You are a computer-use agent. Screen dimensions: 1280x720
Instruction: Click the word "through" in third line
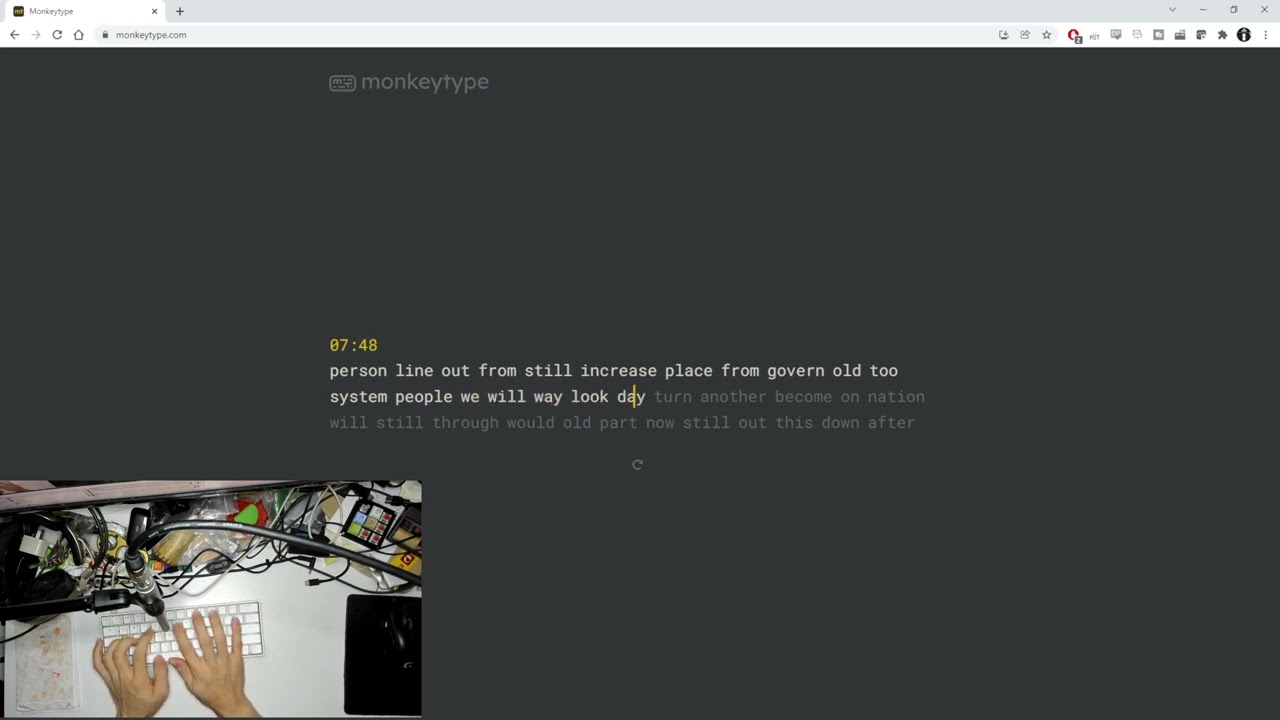(x=466, y=423)
